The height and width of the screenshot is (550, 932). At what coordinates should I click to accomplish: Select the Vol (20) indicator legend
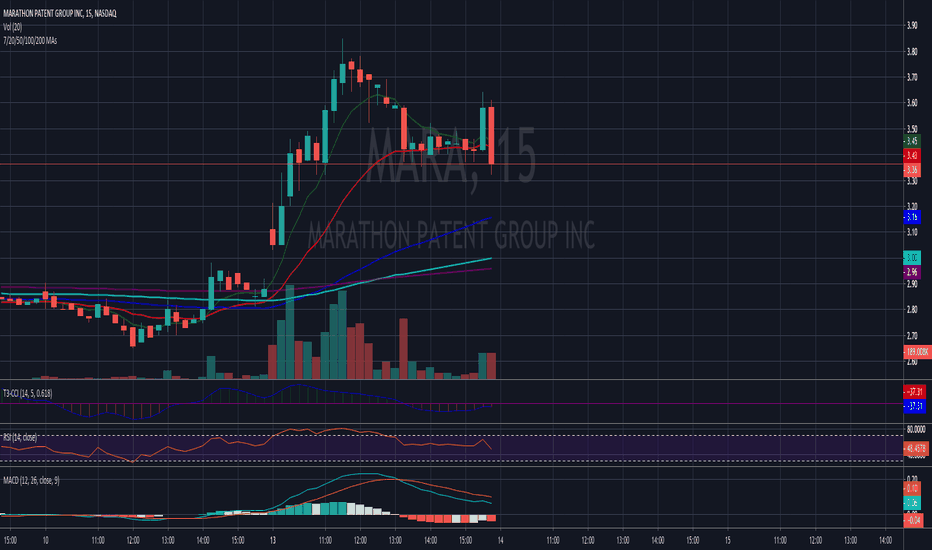click(12, 27)
